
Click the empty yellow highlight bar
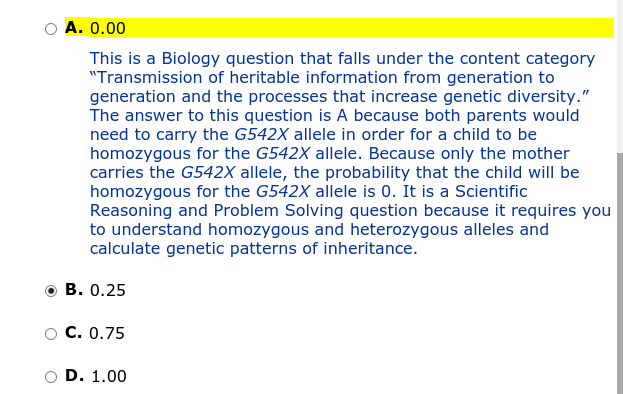pos(370,28)
